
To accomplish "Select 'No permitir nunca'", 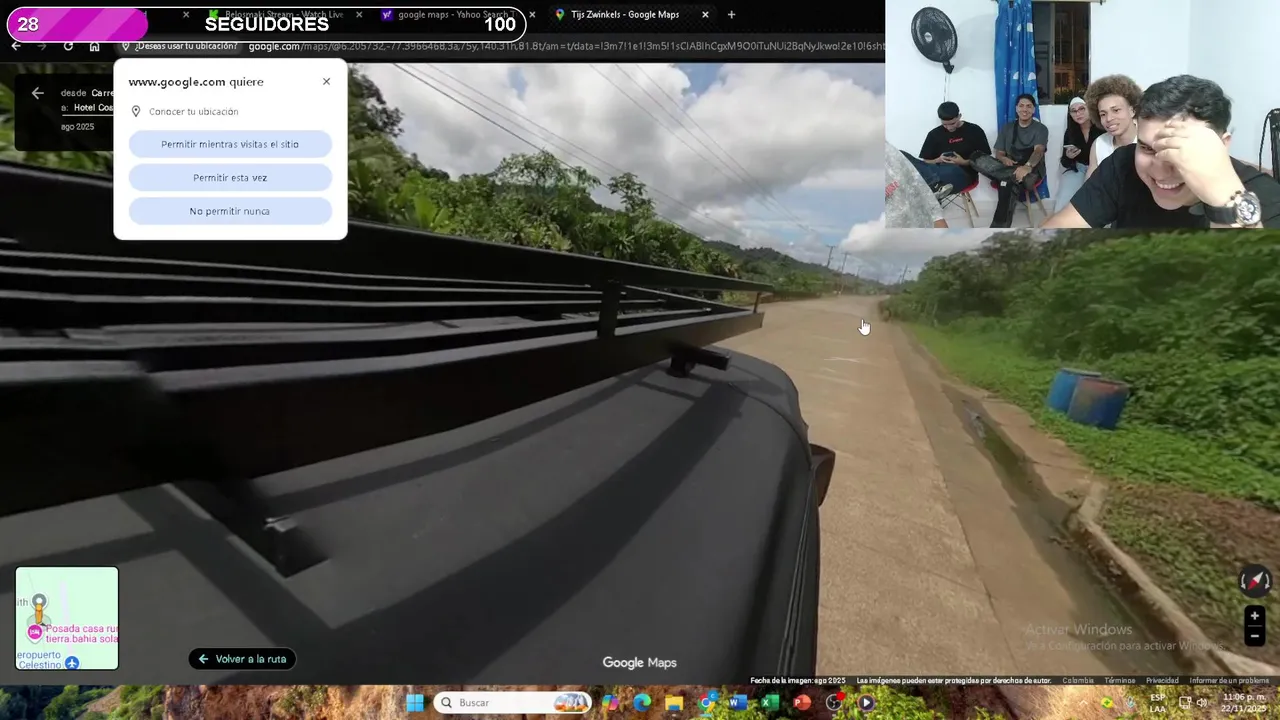I will point(230,211).
